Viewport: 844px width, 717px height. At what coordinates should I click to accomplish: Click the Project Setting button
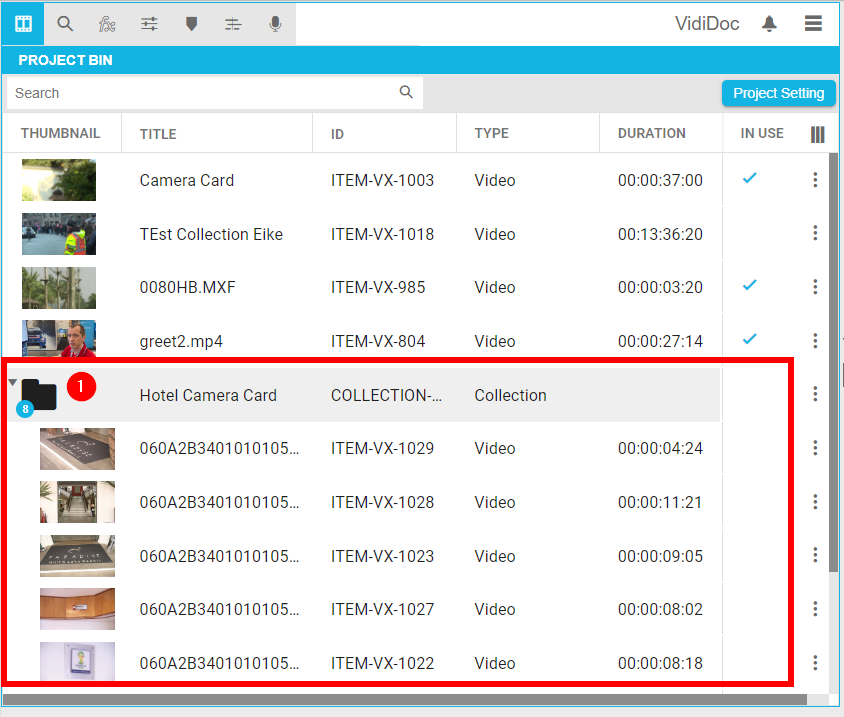778,93
